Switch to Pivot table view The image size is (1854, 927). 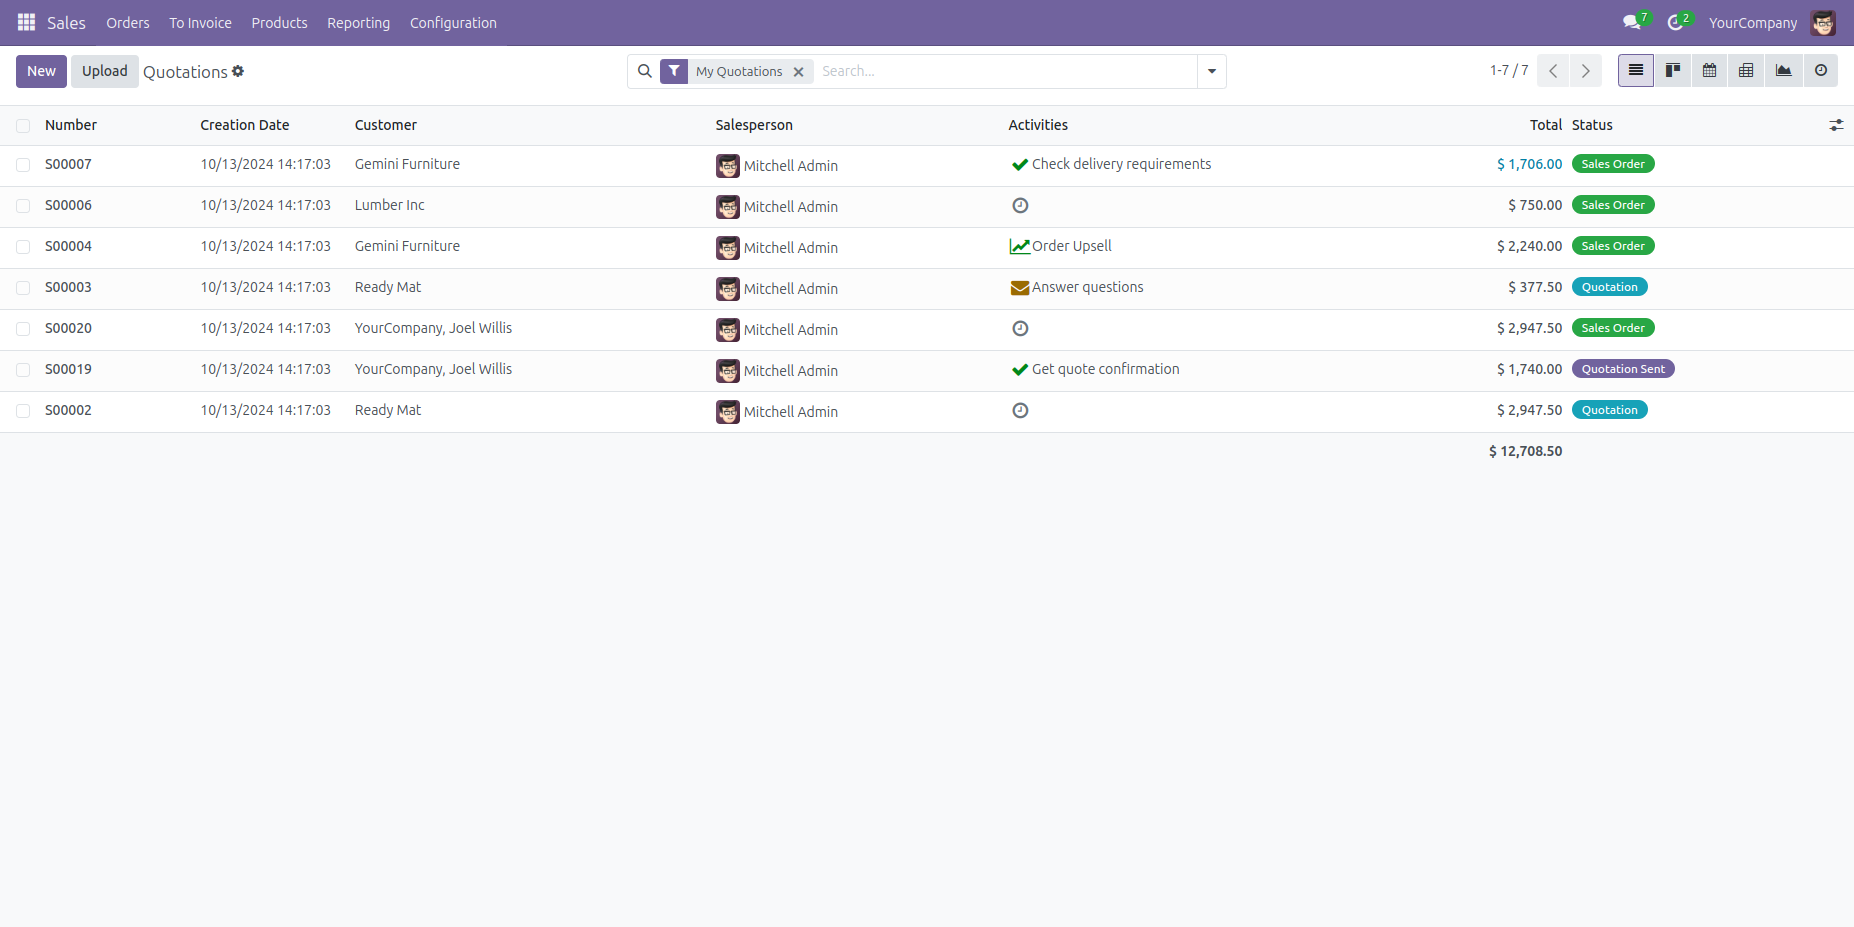coord(1746,71)
